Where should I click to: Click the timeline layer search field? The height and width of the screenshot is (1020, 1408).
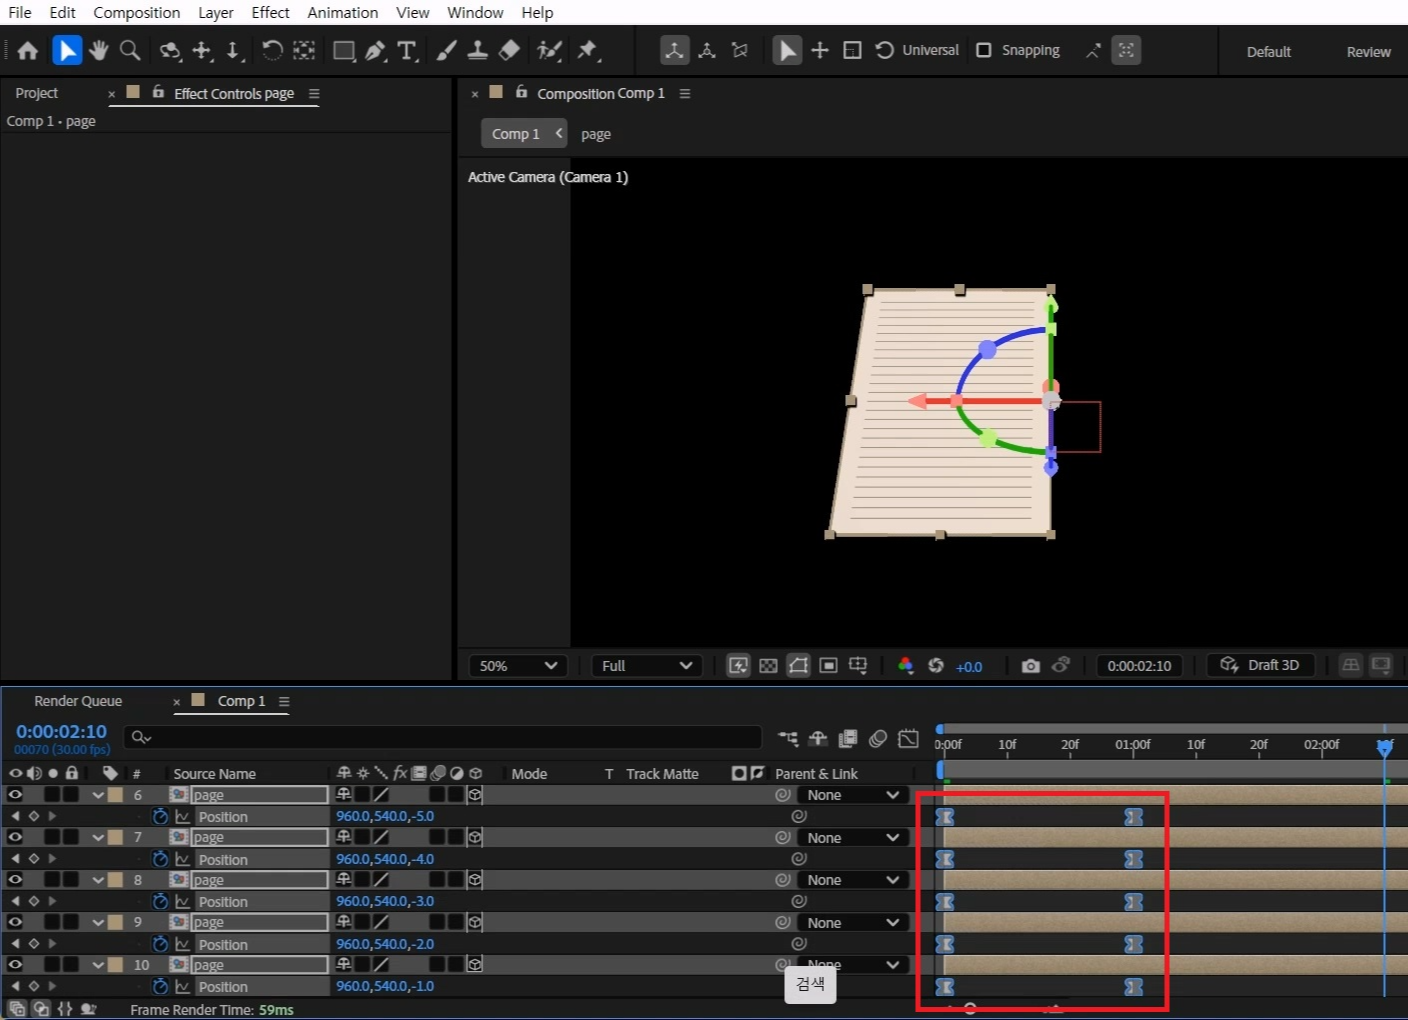tap(442, 737)
